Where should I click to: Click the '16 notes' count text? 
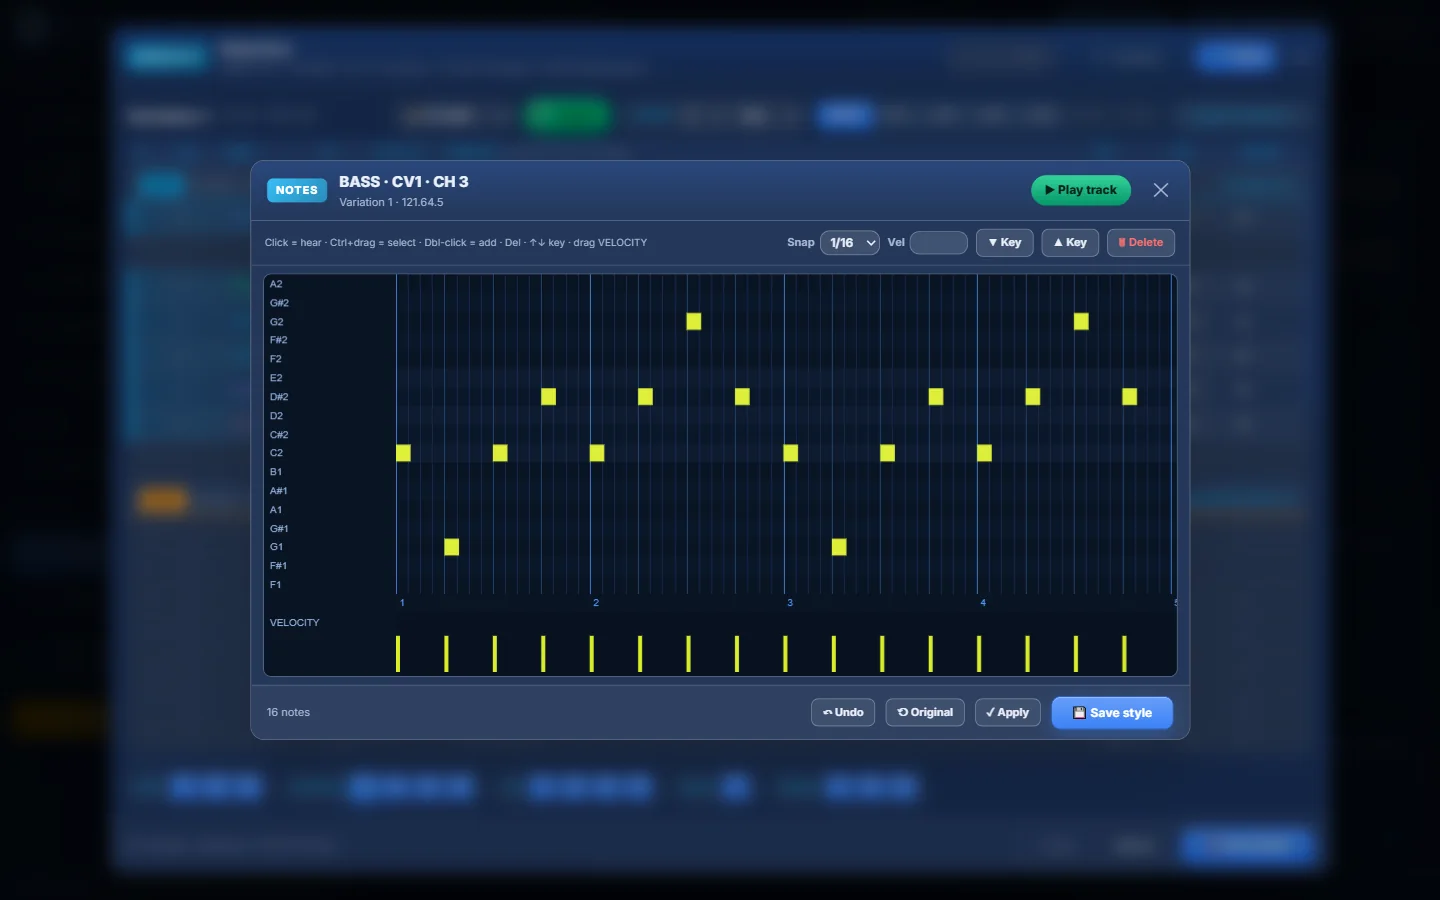288,713
